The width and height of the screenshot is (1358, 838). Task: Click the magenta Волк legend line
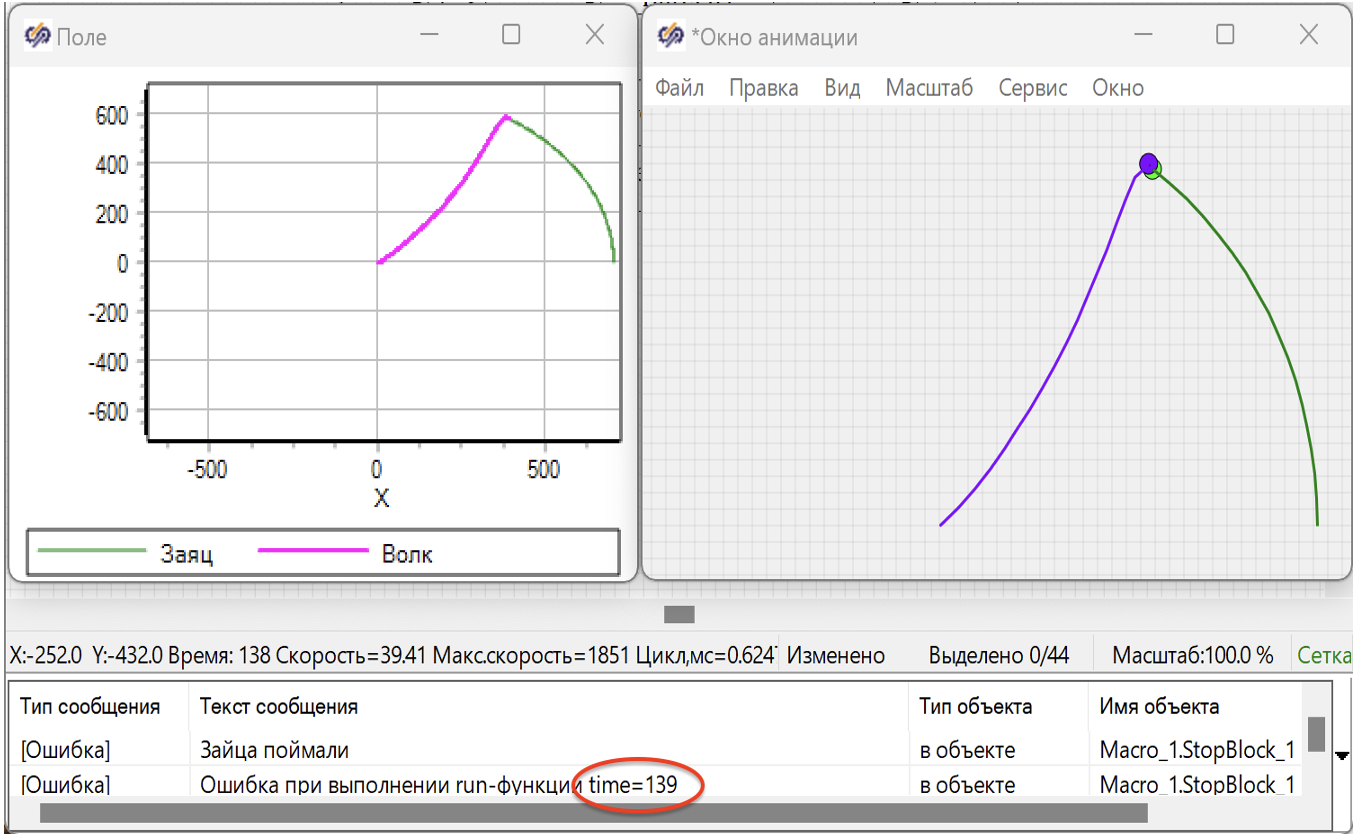(313, 550)
